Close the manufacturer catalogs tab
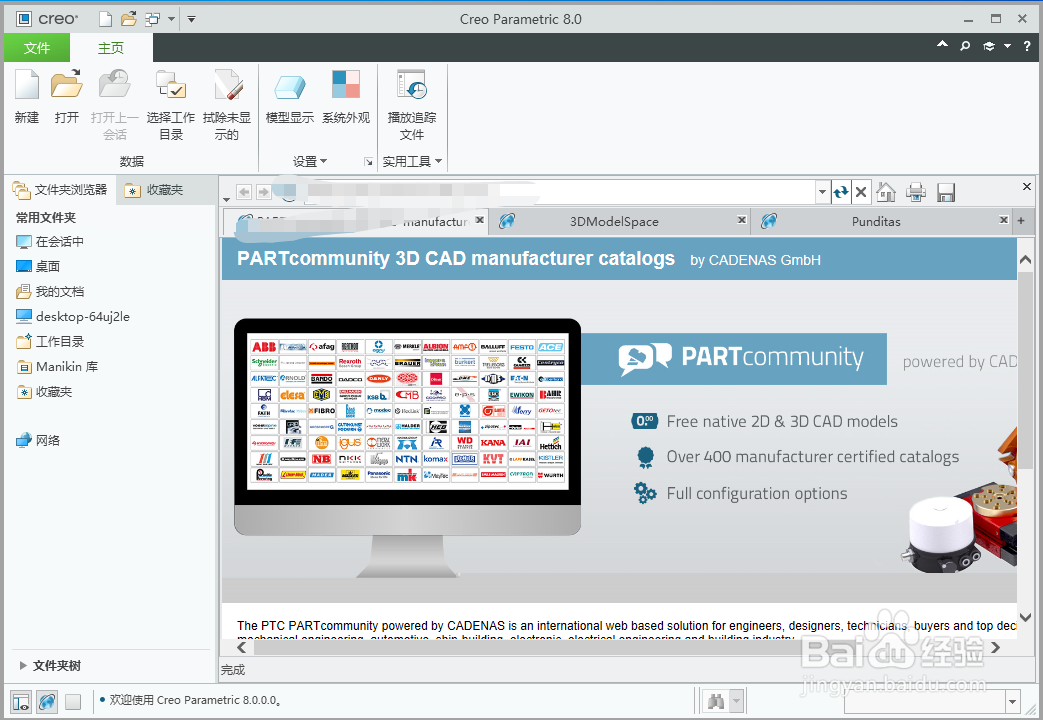This screenshot has width=1043, height=720. [480, 220]
